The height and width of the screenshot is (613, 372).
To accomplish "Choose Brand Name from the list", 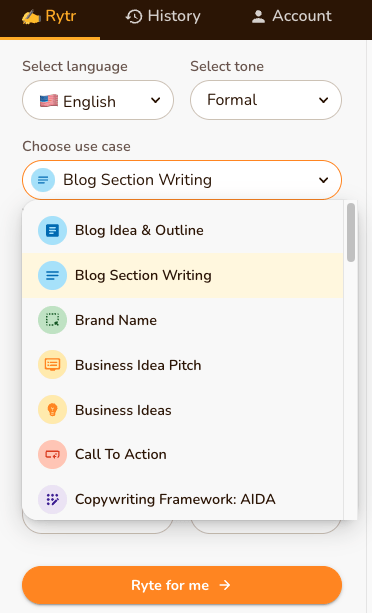I will pyautogui.click(x=182, y=320).
